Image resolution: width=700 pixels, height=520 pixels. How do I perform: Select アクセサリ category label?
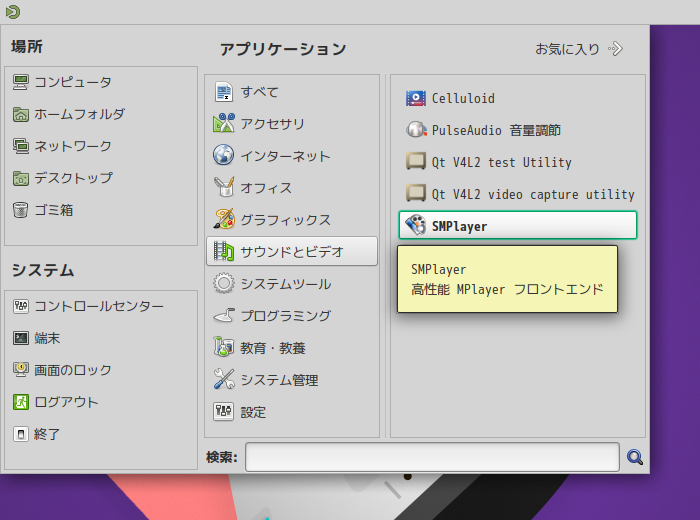[272, 124]
